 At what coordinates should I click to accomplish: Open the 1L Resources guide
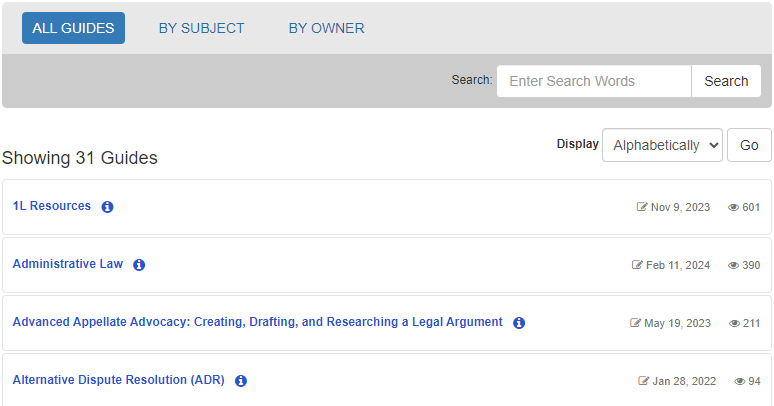[x=52, y=206]
